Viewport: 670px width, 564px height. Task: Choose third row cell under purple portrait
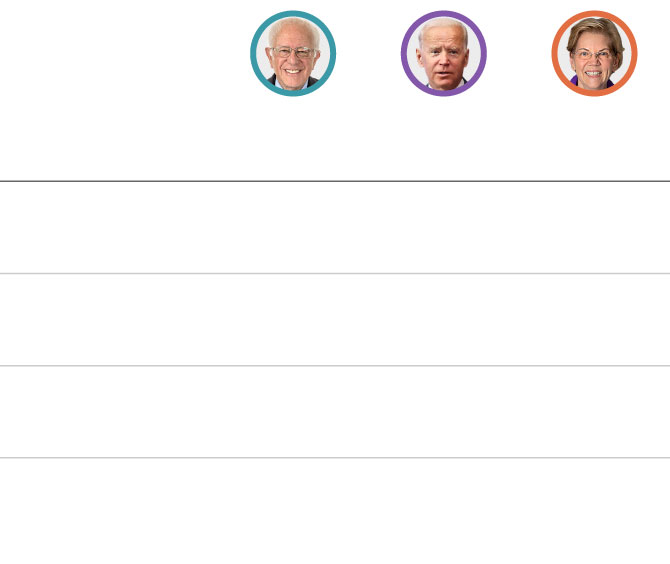tap(444, 412)
